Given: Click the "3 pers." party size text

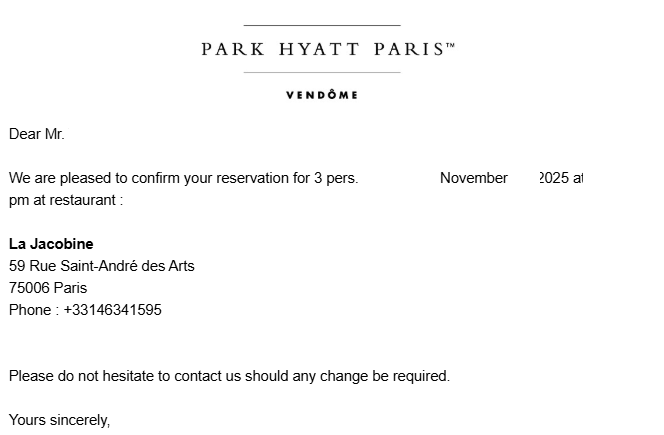Looking at the screenshot, I should tap(335, 178).
